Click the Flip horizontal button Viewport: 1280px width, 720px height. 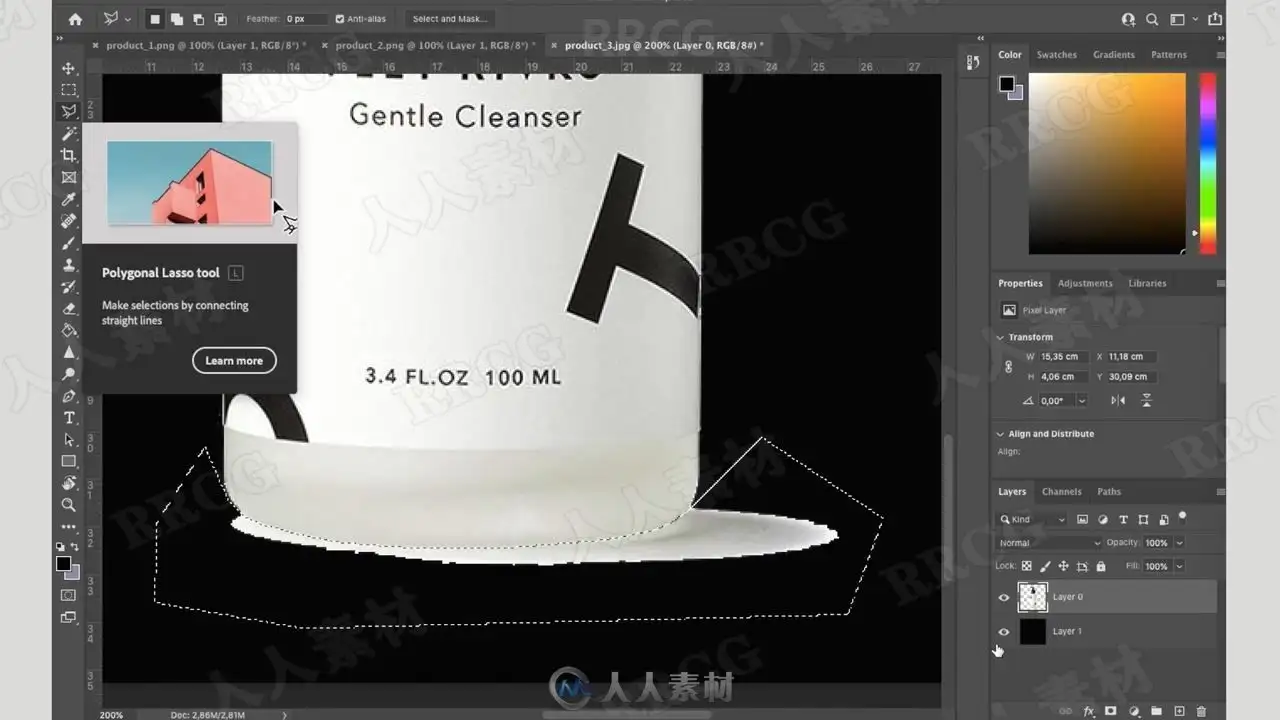[1118, 401]
